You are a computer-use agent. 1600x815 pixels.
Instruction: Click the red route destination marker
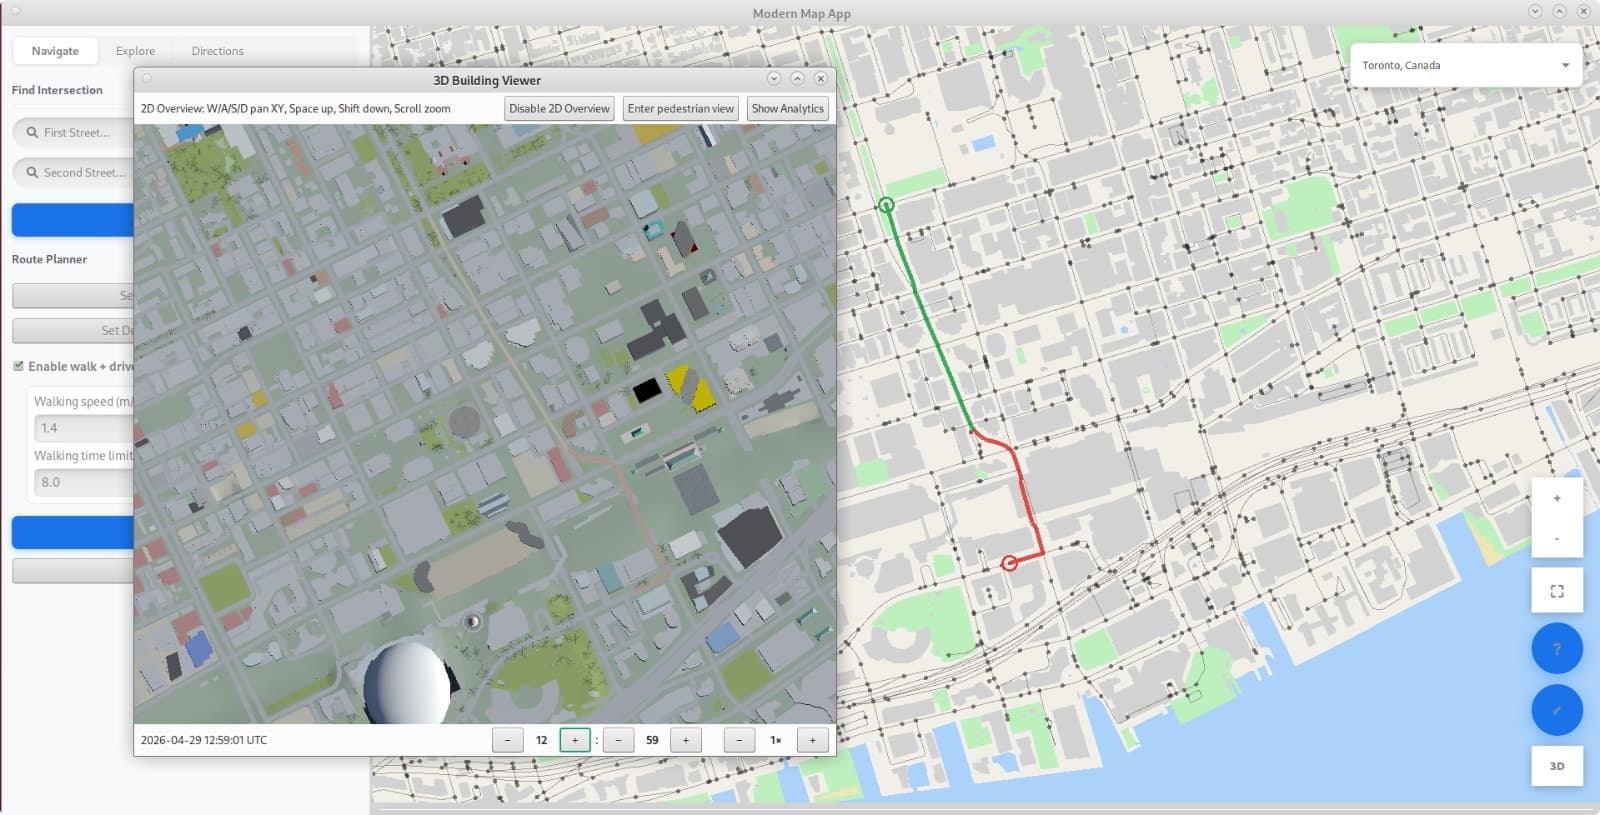click(x=1010, y=563)
